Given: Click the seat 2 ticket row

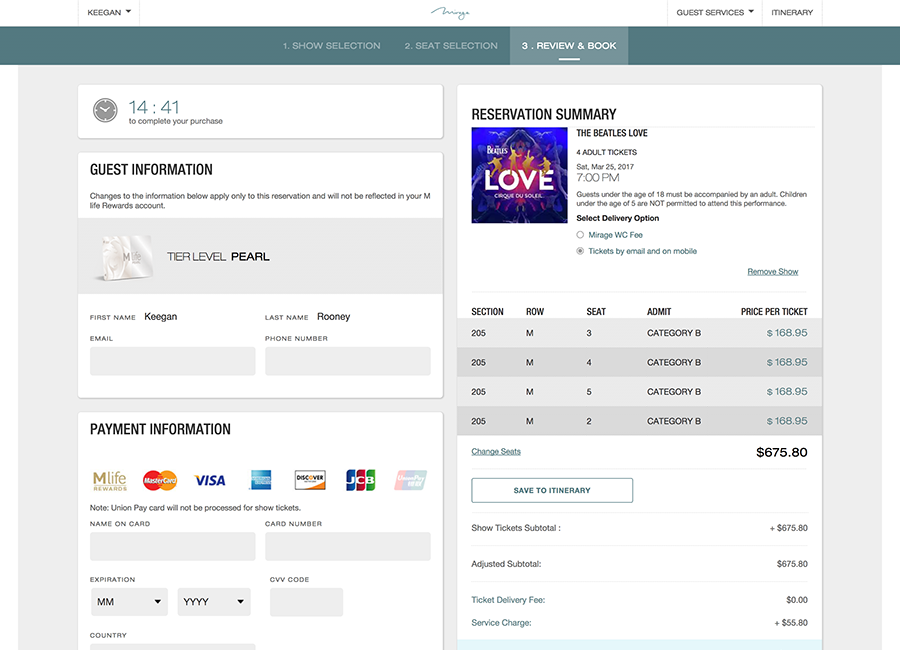Looking at the screenshot, I should point(639,421).
